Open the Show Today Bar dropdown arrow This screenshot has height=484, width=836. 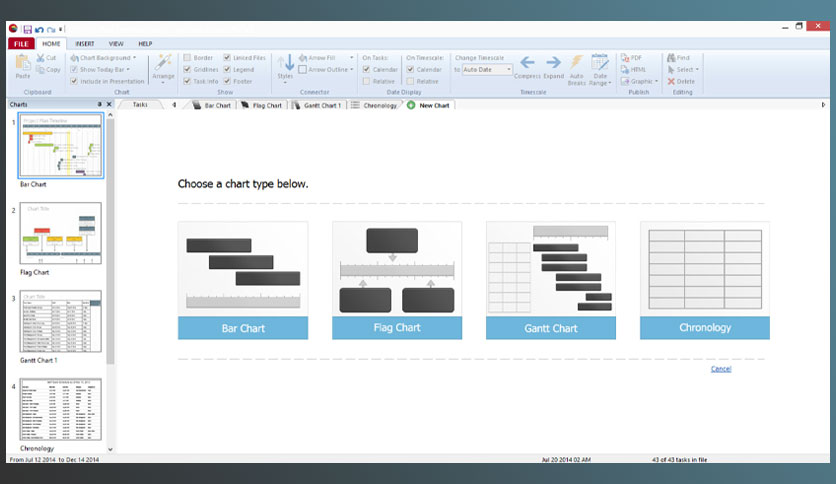click(128, 70)
